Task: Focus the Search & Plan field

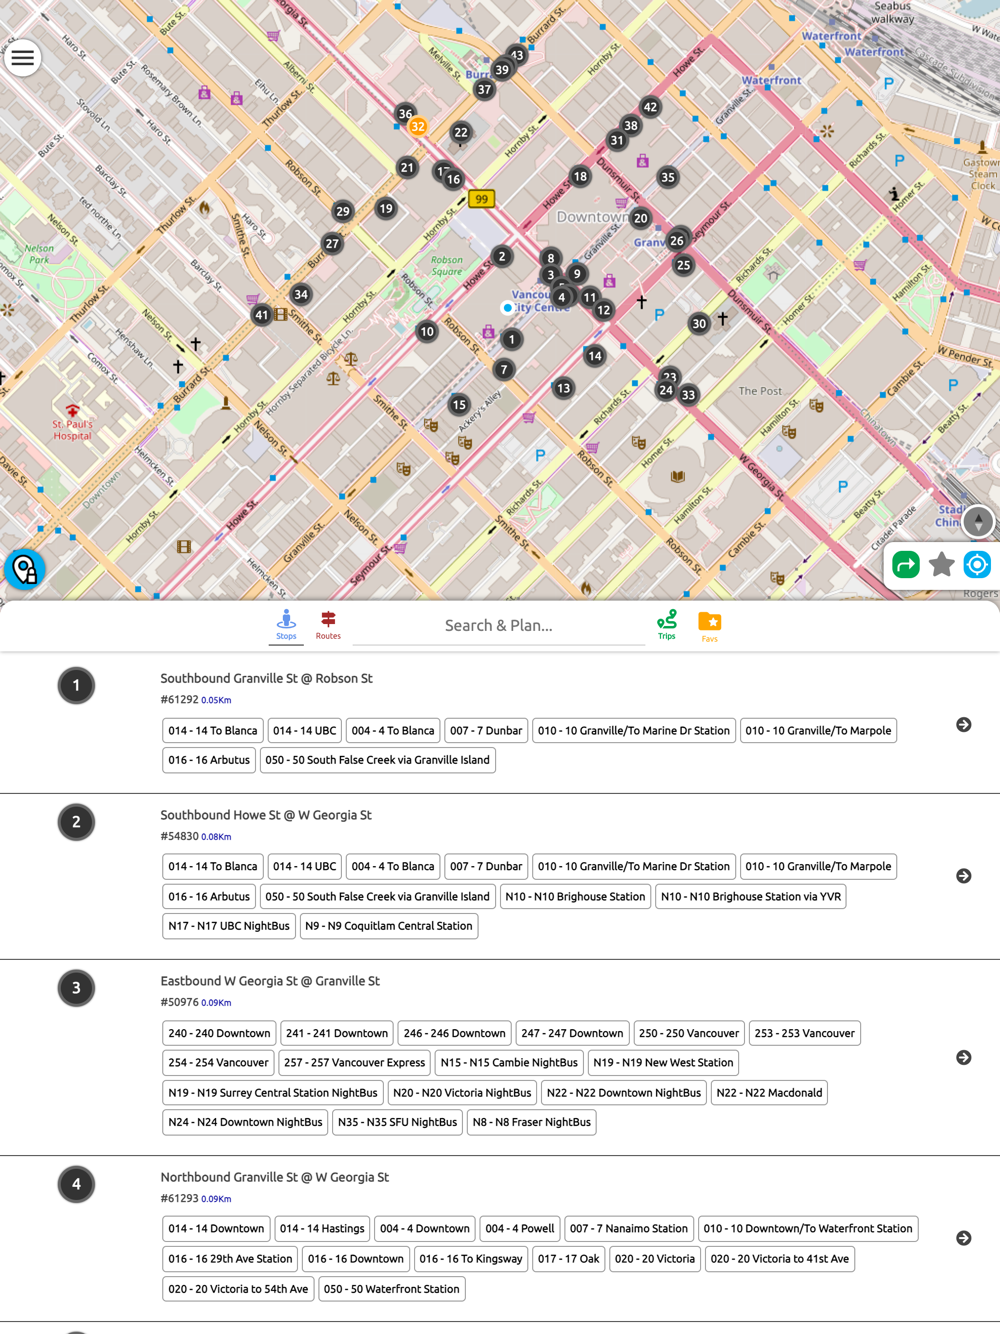Action: point(499,626)
